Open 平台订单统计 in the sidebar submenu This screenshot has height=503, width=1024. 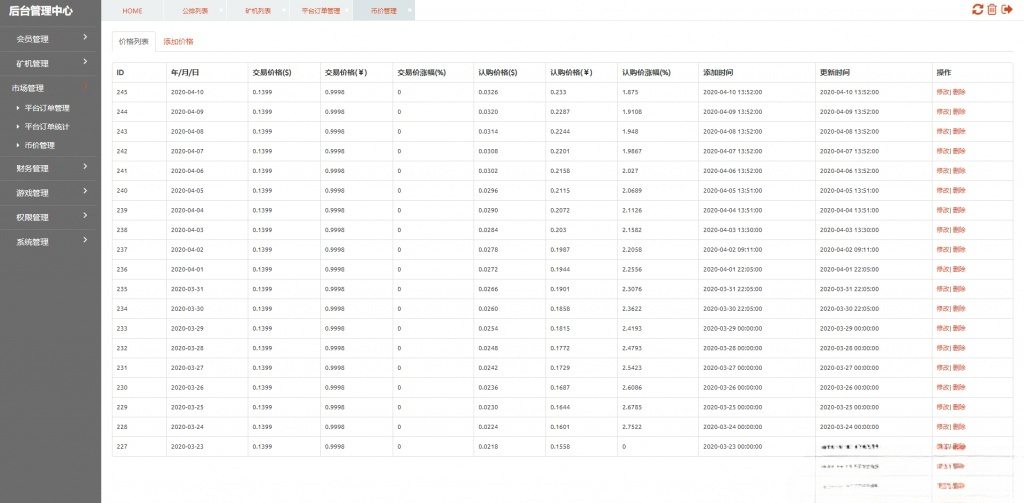pos(47,127)
